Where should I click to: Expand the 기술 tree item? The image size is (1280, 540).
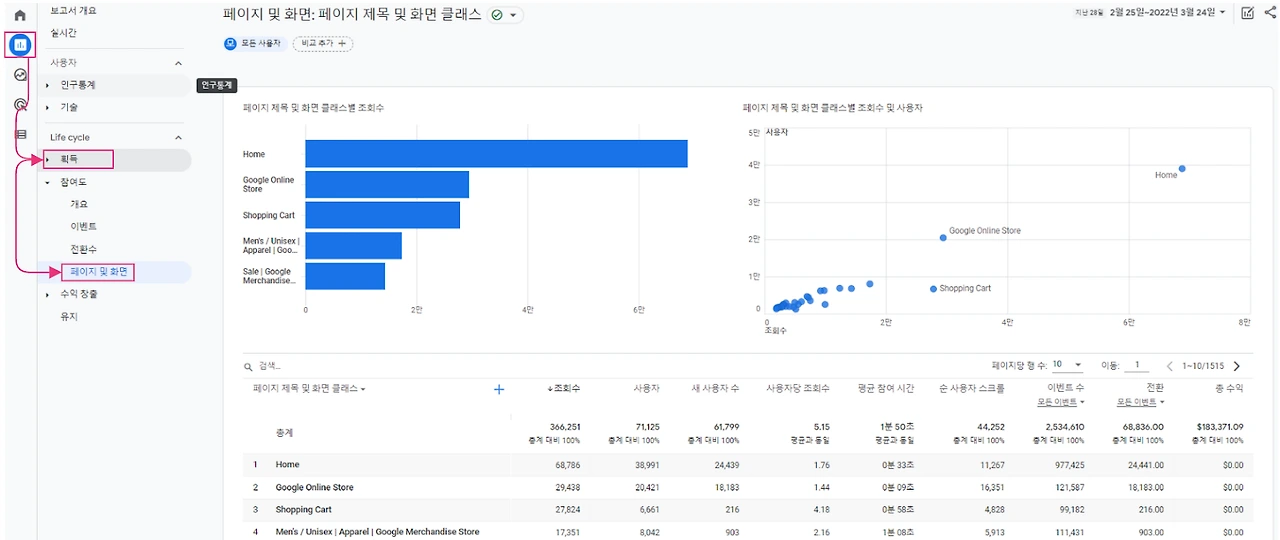47,107
